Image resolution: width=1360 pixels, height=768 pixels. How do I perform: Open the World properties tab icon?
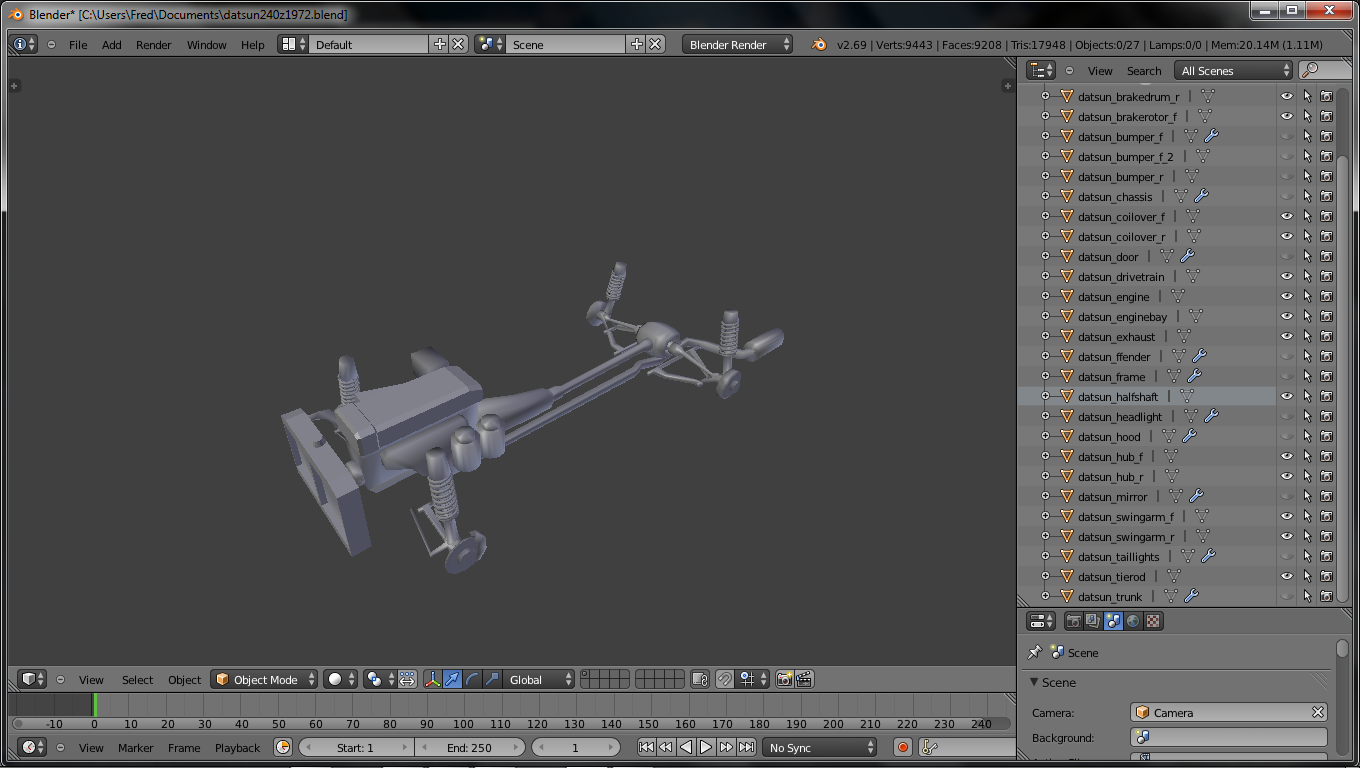(x=1133, y=621)
